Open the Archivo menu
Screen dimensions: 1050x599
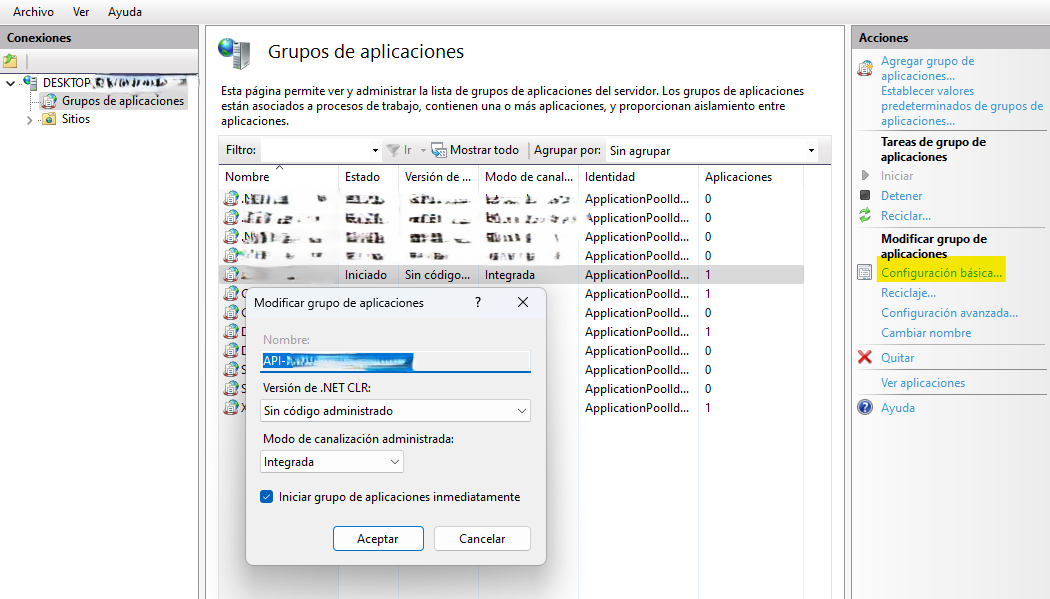(x=33, y=12)
